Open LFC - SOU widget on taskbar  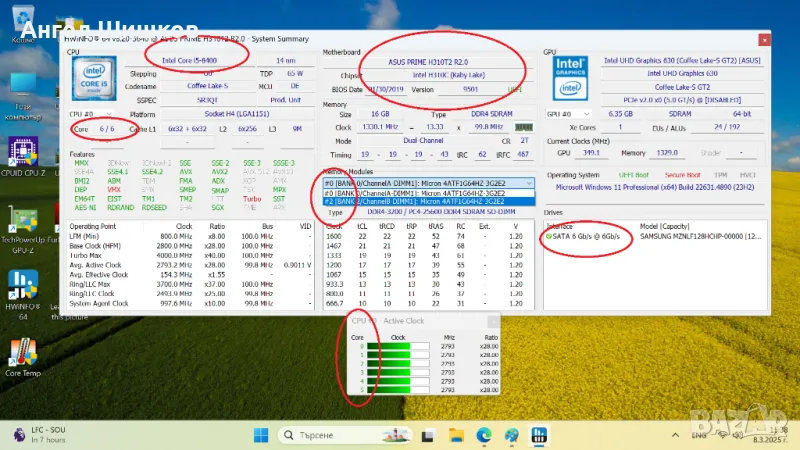point(40,434)
